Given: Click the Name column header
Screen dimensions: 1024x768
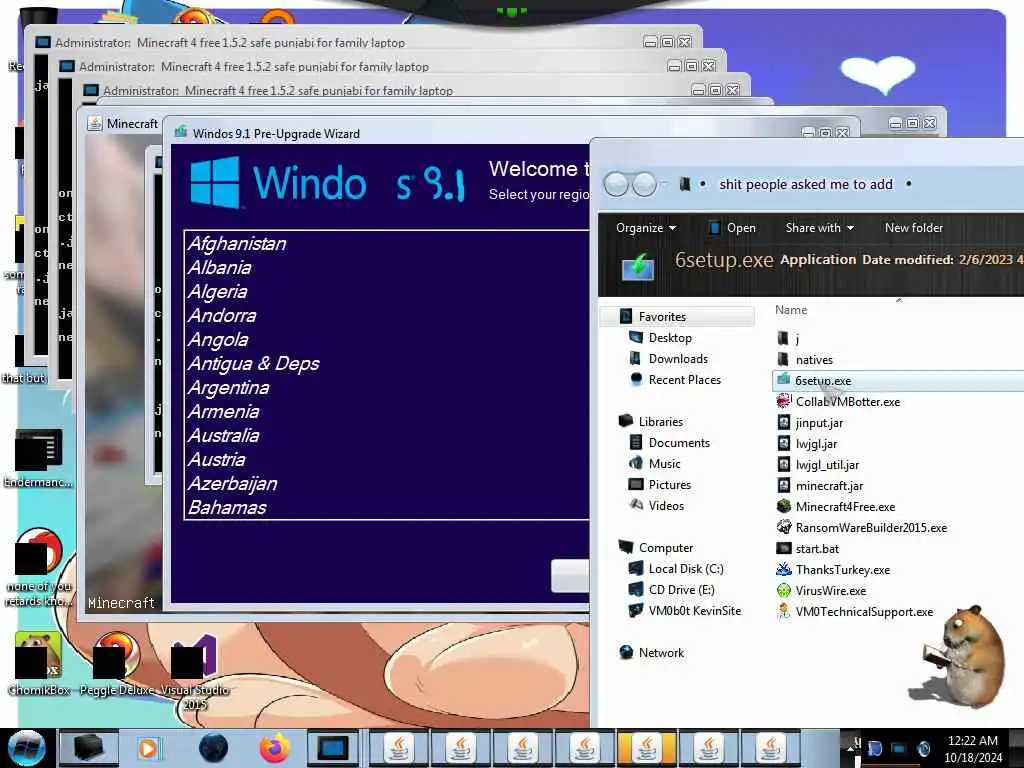Looking at the screenshot, I should pos(791,310).
